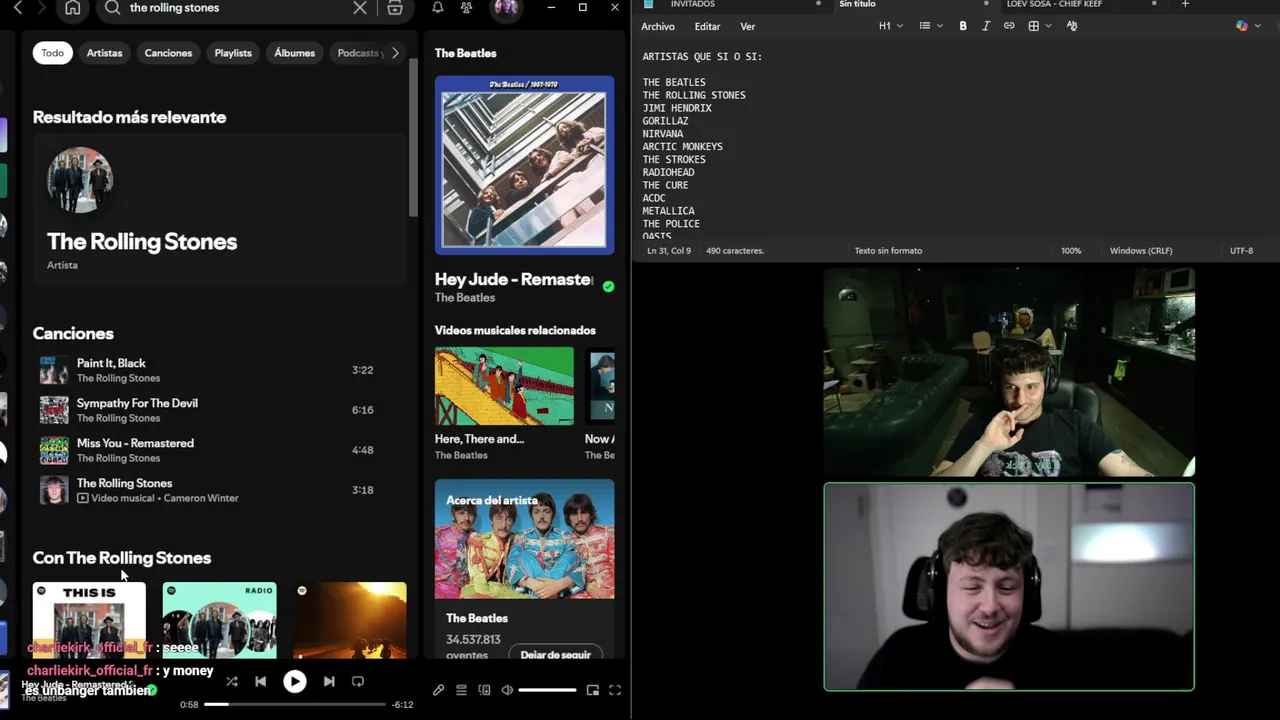The width and height of the screenshot is (1280, 720).
Task: Go to Spotify Home
Action: [x=73, y=8]
